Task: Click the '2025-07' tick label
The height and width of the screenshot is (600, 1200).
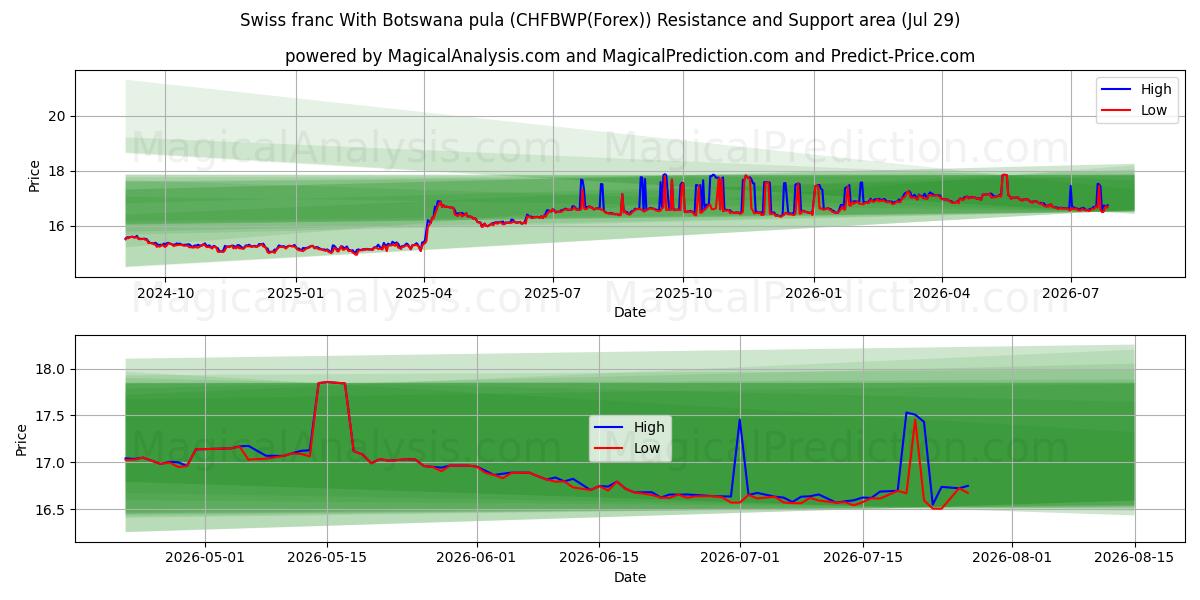Action: point(553,293)
